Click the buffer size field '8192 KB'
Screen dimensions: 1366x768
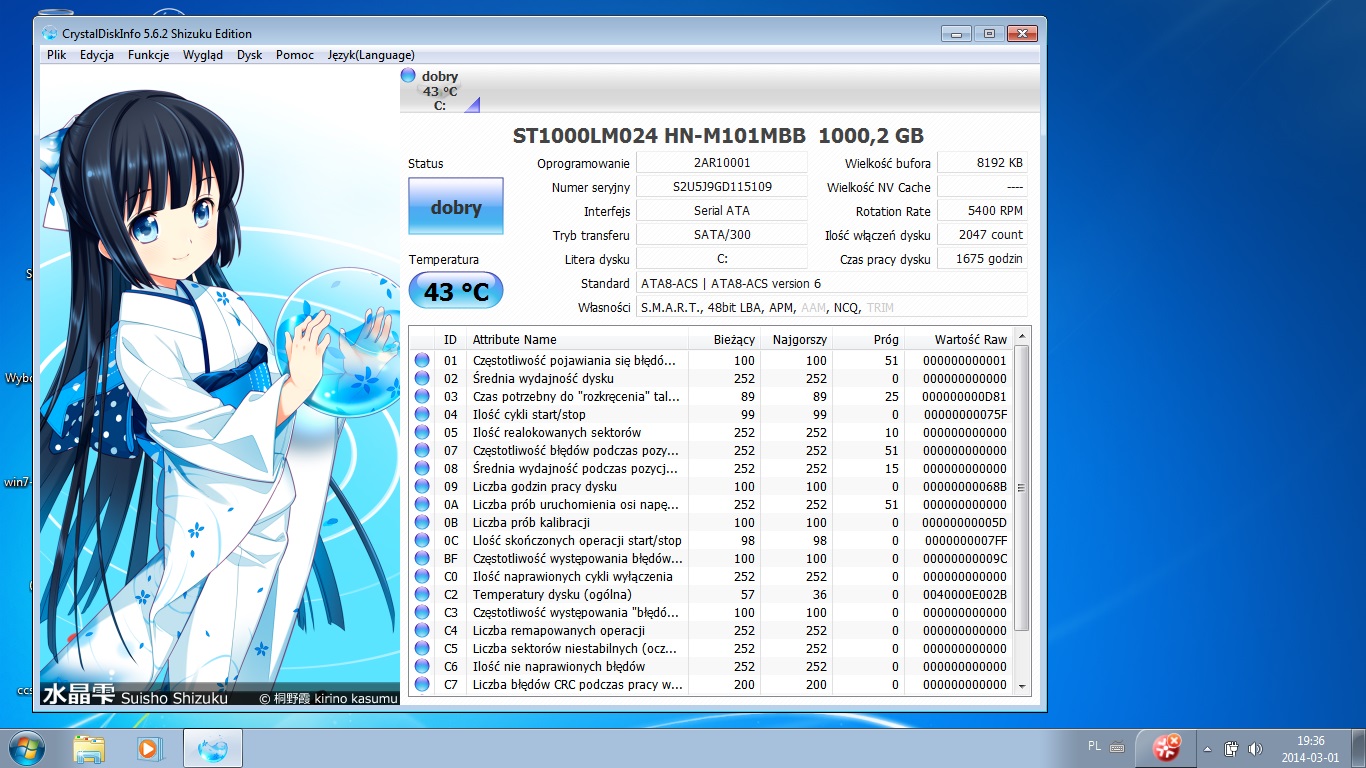983,163
